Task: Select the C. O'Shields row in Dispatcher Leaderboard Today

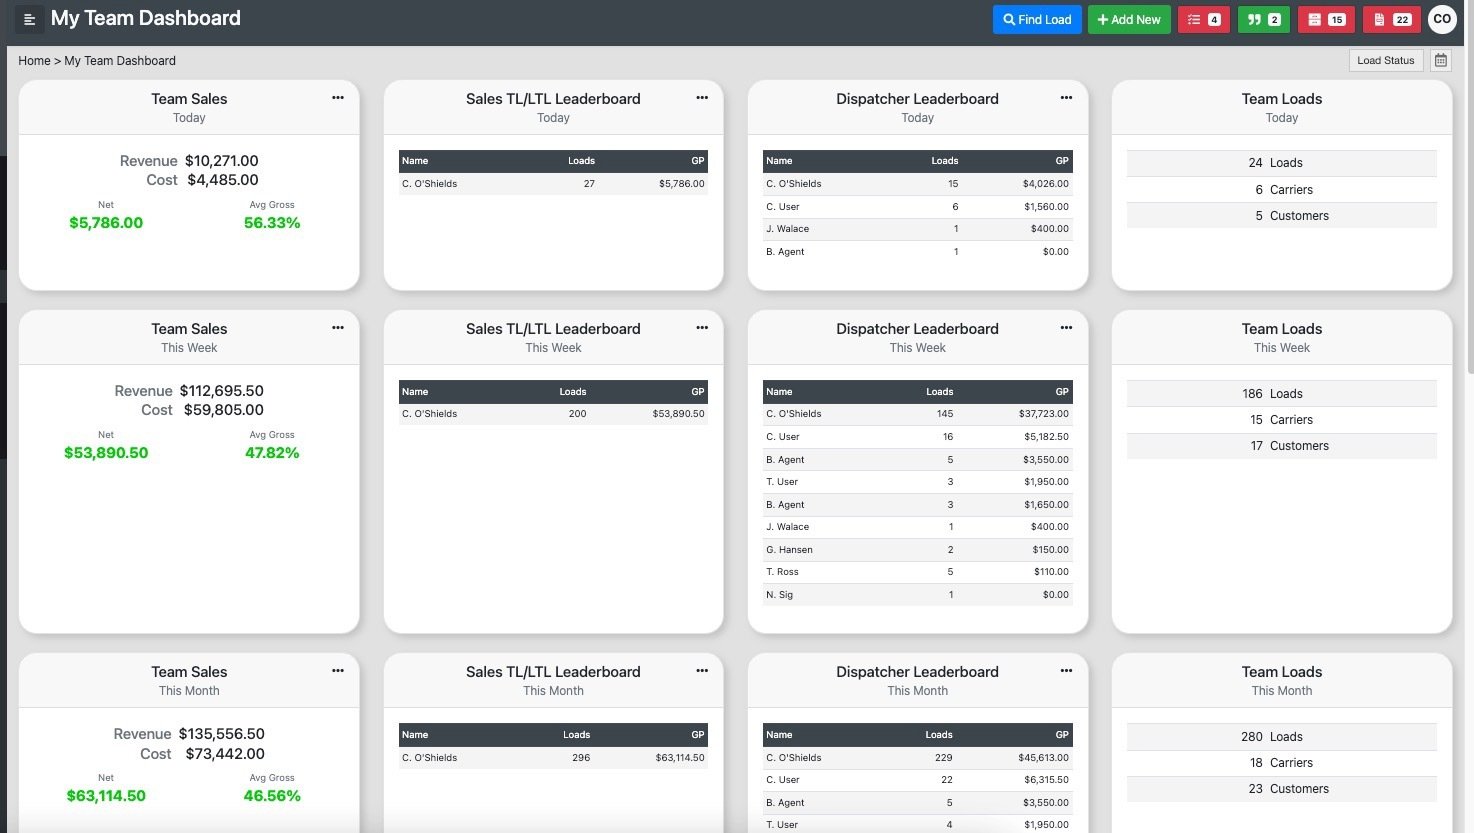Action: (x=918, y=184)
